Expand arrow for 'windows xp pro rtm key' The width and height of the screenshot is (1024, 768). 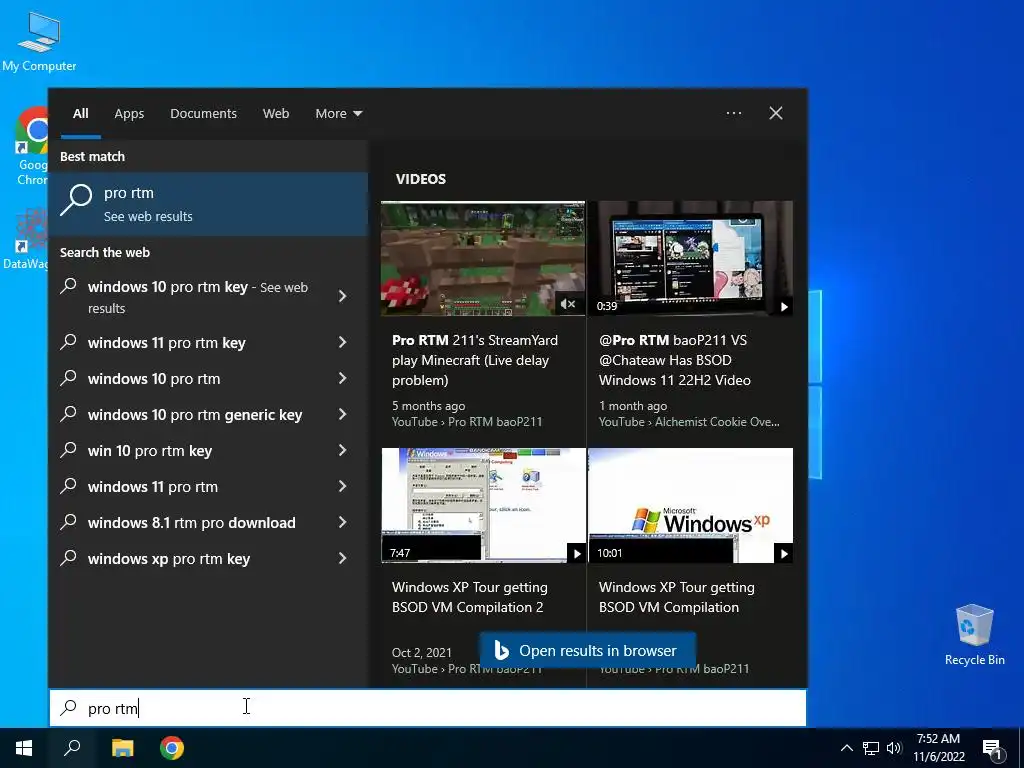[x=343, y=558]
